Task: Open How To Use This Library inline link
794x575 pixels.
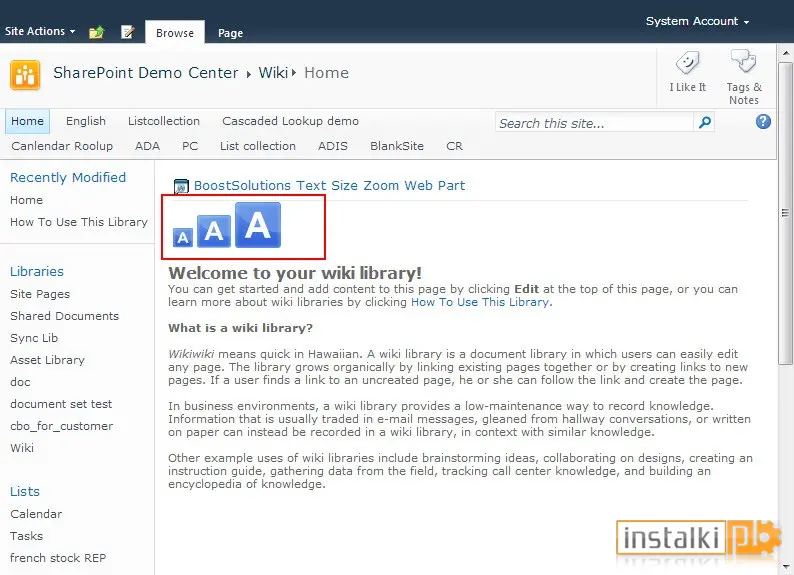Action: coord(480,302)
